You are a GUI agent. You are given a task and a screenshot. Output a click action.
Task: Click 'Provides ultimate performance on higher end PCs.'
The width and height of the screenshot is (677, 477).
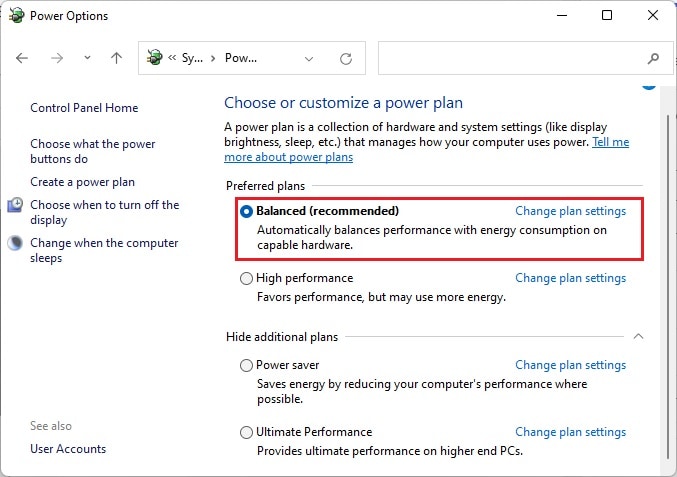click(390, 451)
